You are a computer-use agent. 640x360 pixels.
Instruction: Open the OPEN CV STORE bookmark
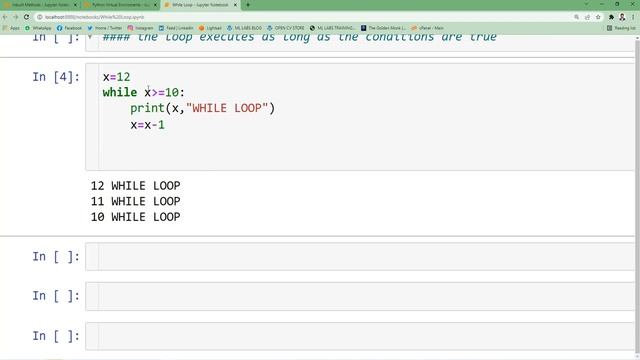tap(286, 28)
